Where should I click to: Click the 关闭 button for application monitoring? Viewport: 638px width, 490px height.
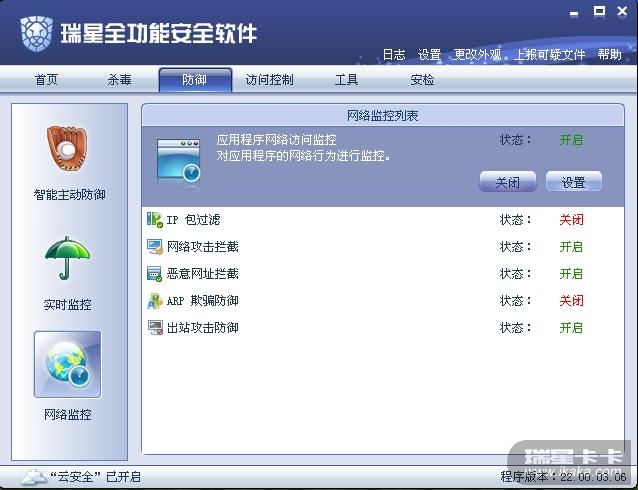[x=508, y=182]
